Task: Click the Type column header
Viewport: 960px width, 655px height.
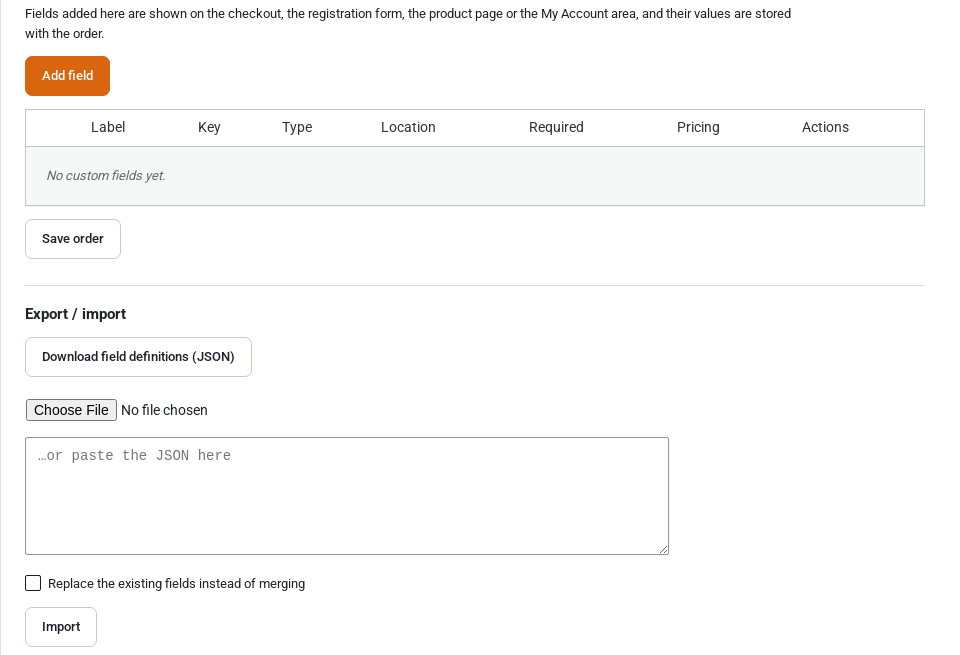Action: coord(297,127)
